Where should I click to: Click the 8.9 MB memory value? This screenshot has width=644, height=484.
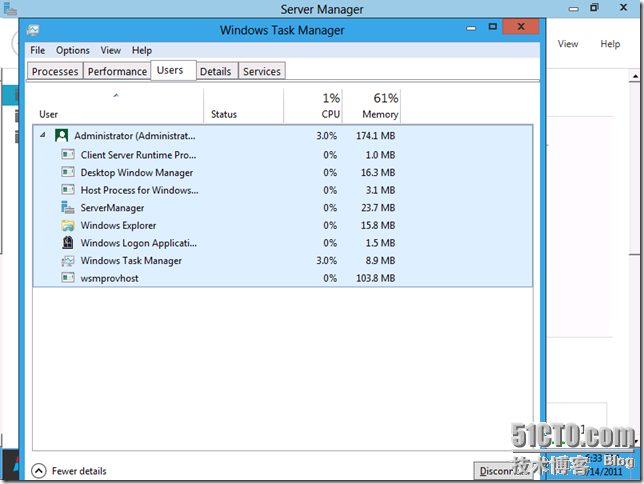[380, 260]
